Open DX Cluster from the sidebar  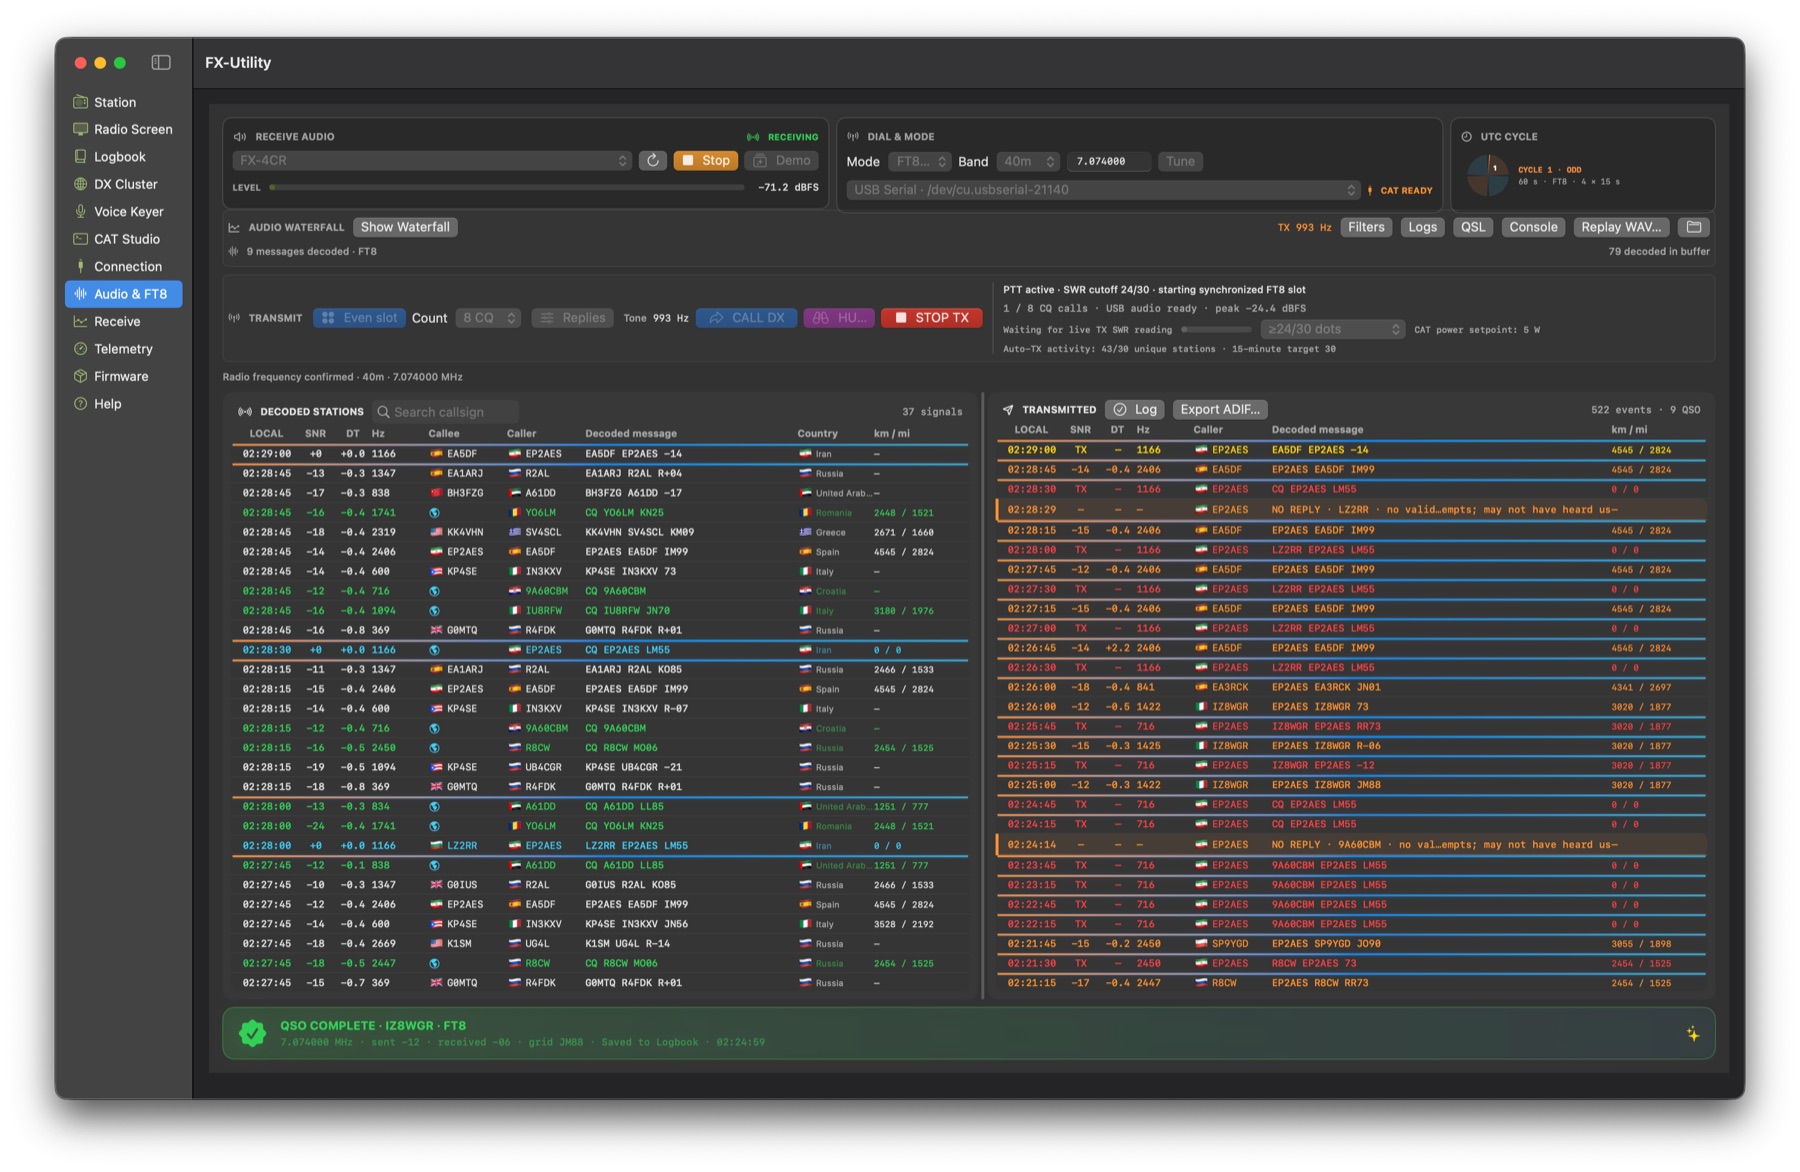(x=124, y=184)
